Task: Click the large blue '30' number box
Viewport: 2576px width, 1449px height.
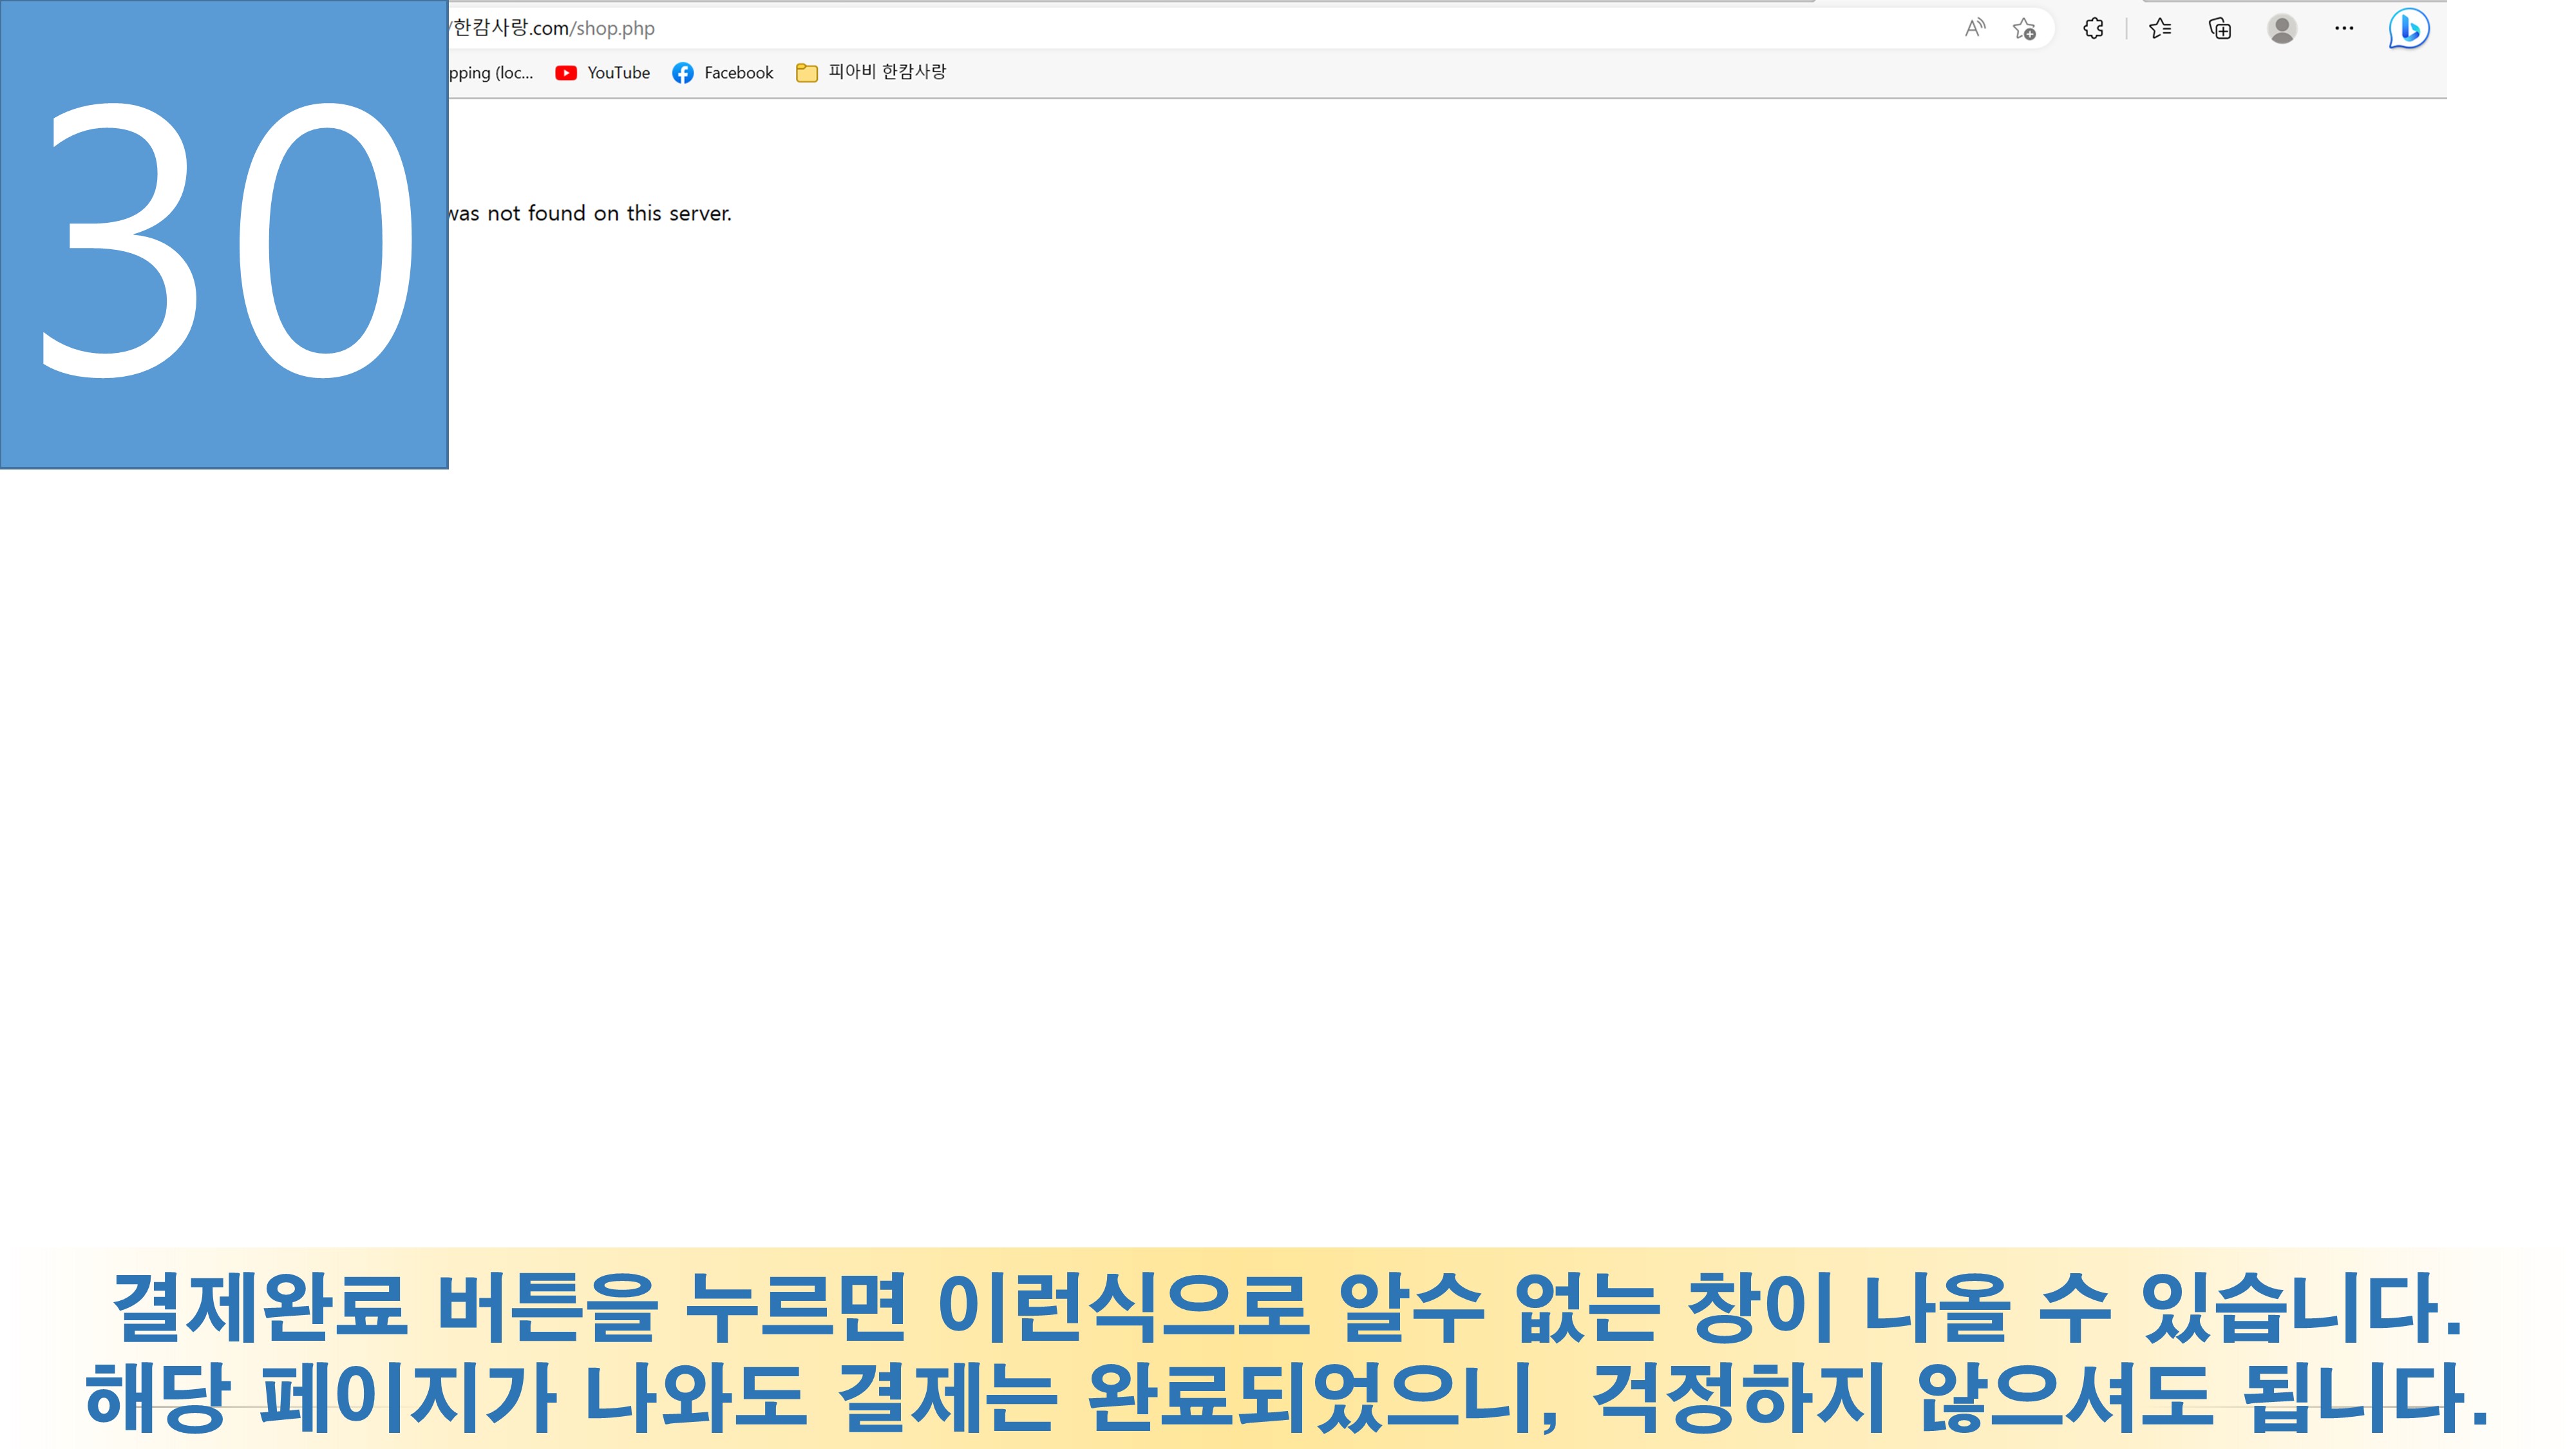Action: (224, 235)
